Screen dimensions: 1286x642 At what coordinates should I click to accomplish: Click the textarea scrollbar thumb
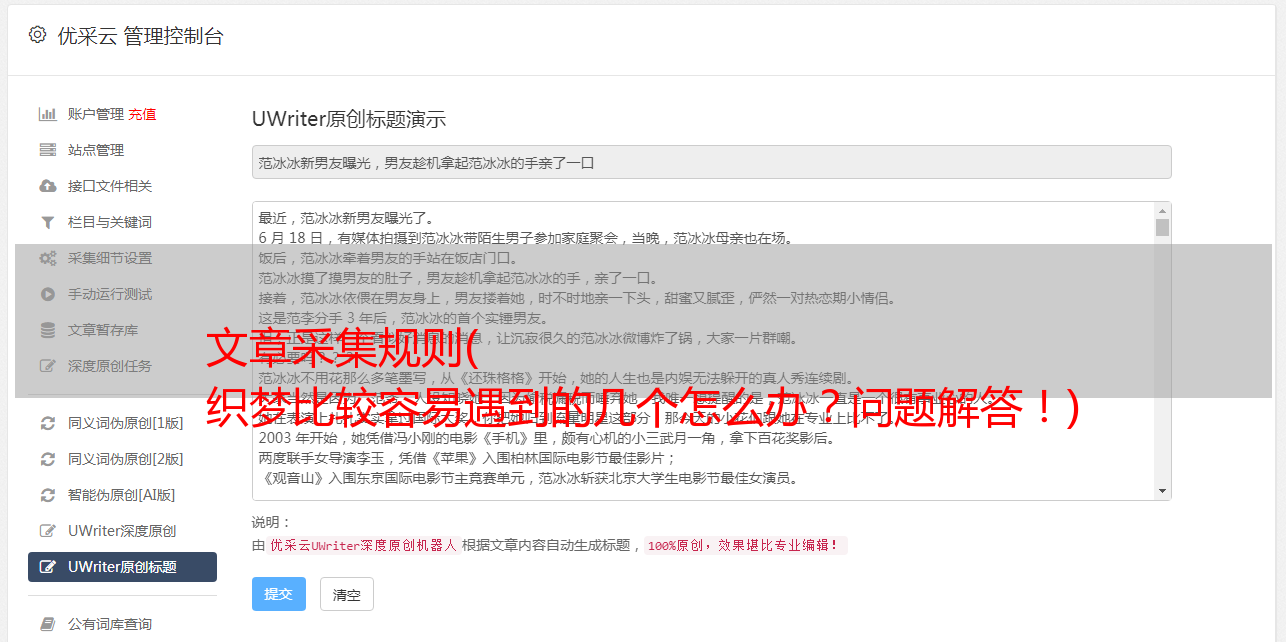pos(1162,227)
